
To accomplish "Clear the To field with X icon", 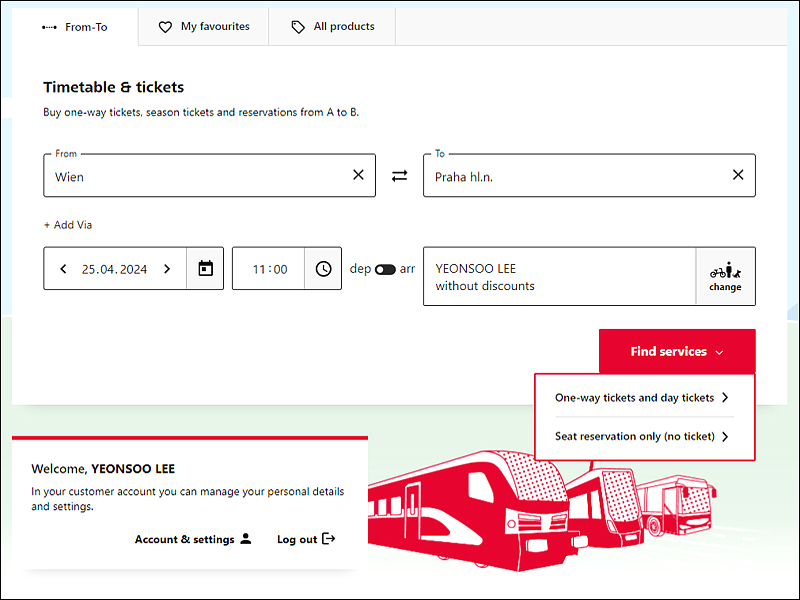I will click(738, 175).
